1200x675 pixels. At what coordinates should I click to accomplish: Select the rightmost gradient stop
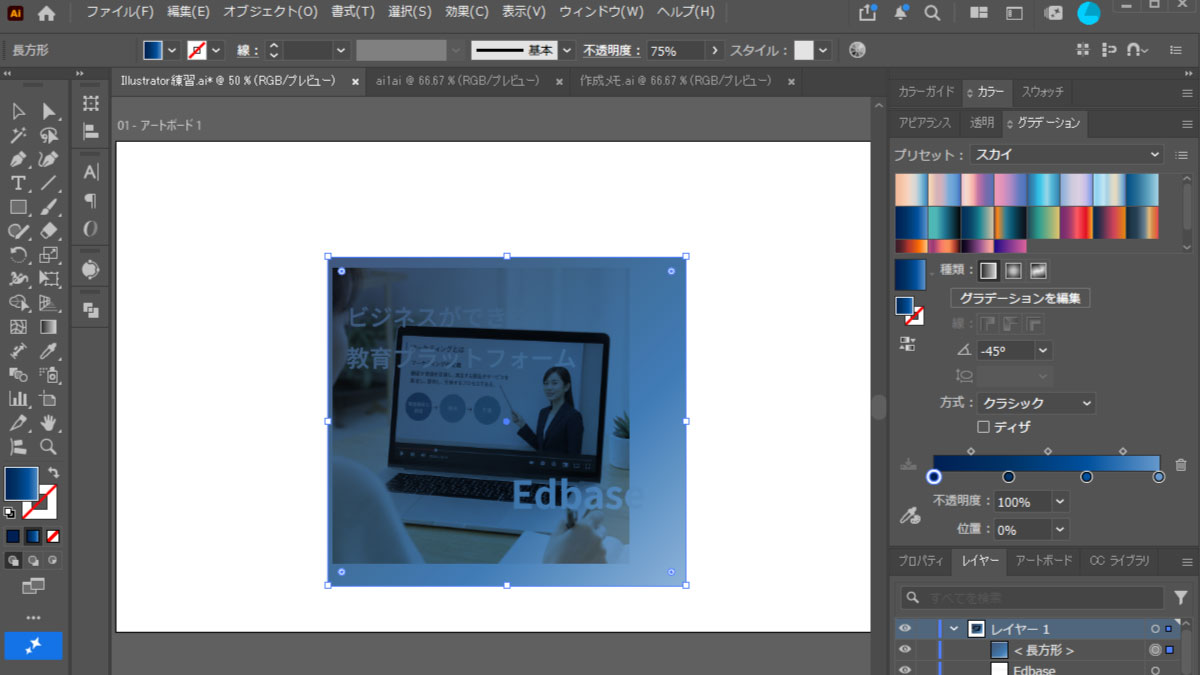(1159, 477)
